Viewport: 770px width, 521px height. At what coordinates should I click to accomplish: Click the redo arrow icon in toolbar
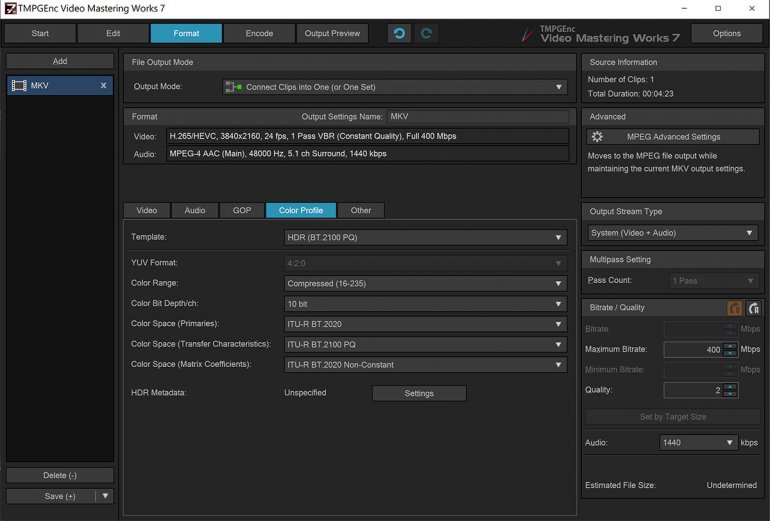[x=426, y=33]
